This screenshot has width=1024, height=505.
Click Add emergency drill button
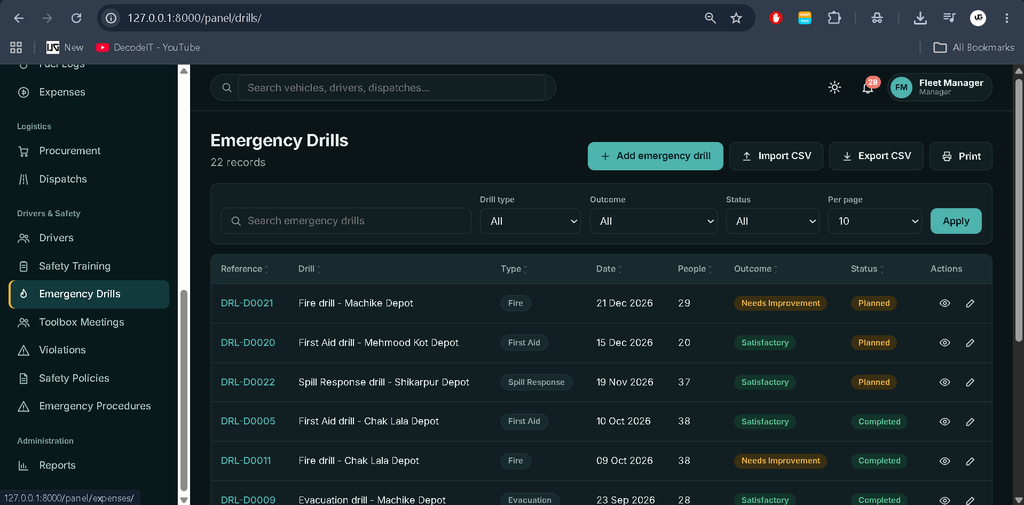pyautogui.click(x=655, y=156)
